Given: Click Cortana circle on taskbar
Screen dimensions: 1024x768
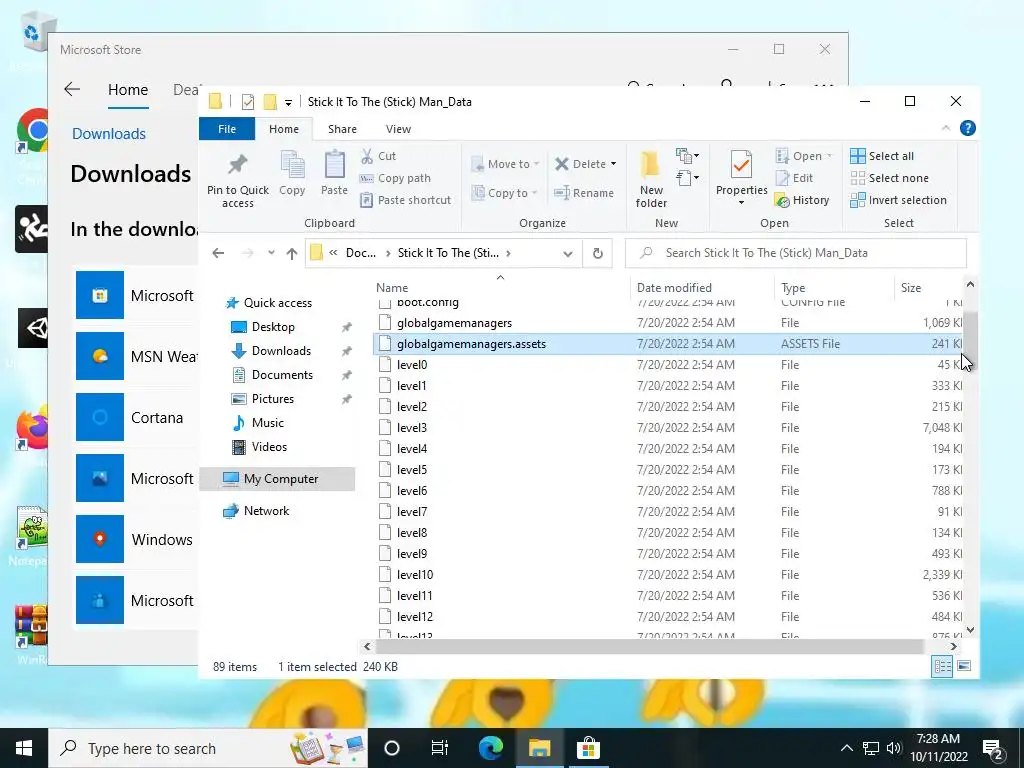Looking at the screenshot, I should click(392, 748).
